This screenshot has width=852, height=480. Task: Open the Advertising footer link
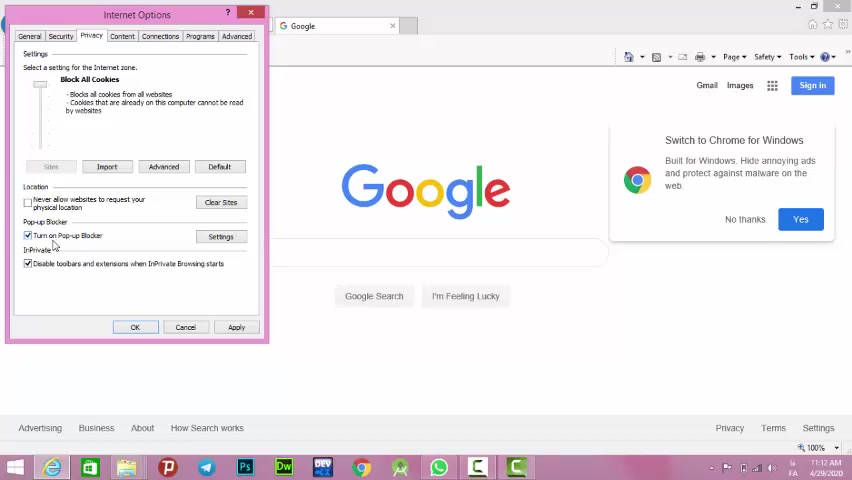40,428
